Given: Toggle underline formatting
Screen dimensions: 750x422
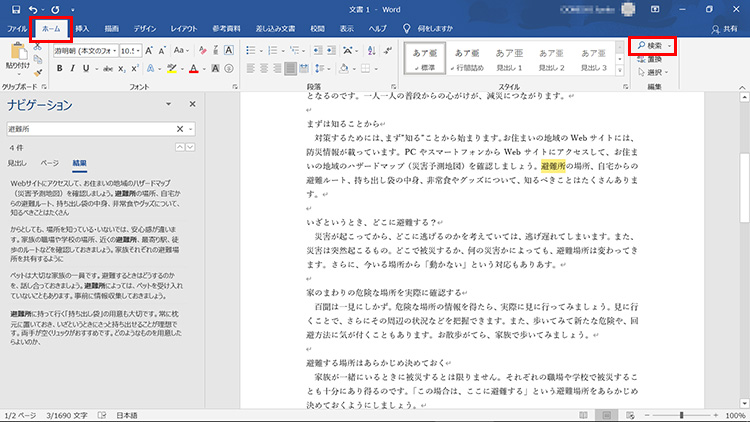Looking at the screenshot, I should click(87, 68).
